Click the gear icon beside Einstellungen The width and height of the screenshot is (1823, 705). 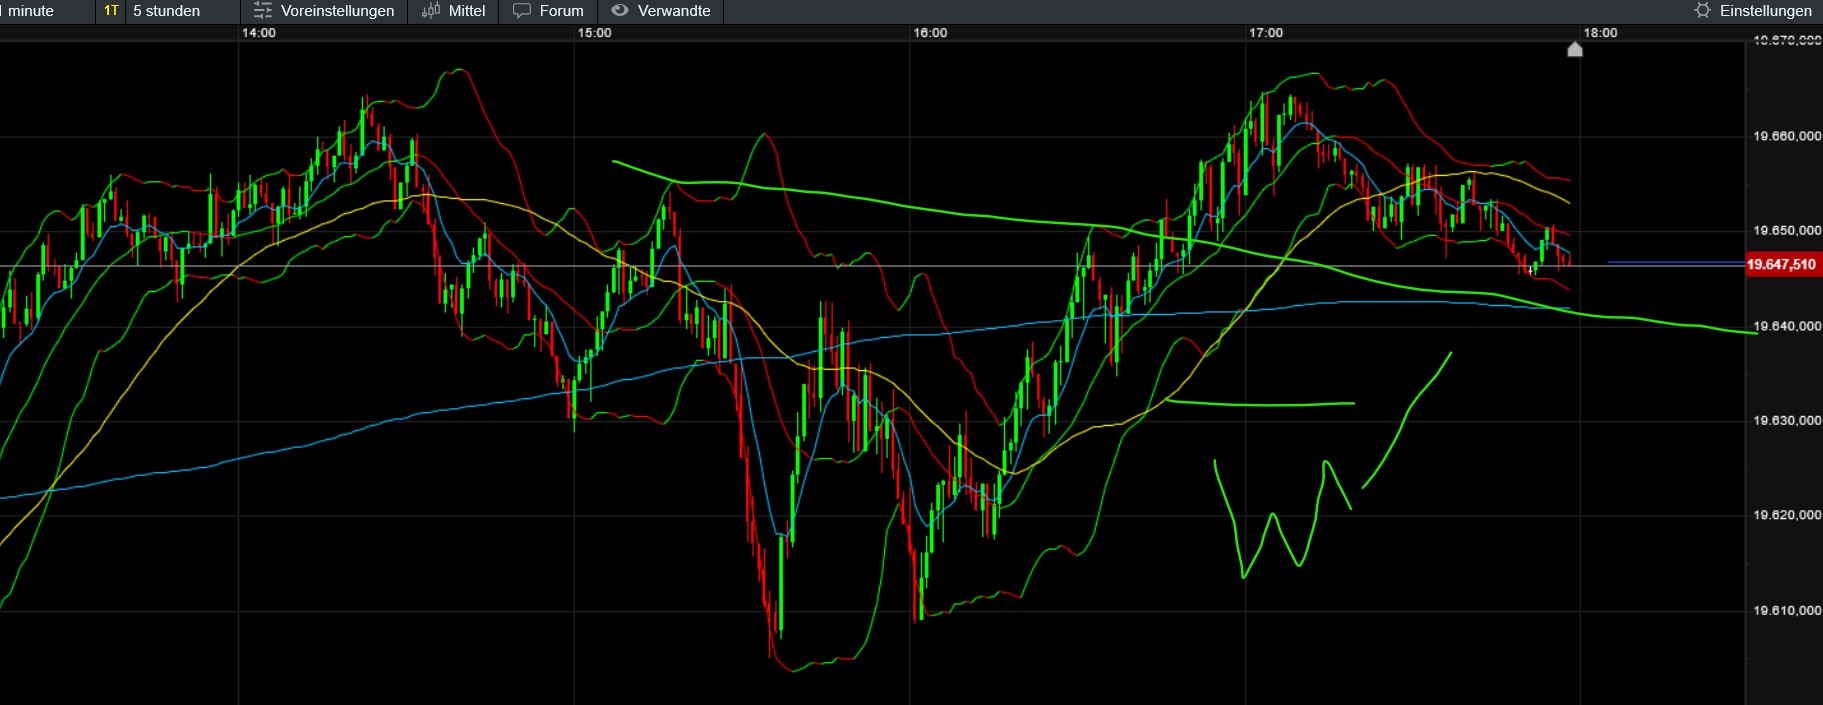click(x=1702, y=11)
